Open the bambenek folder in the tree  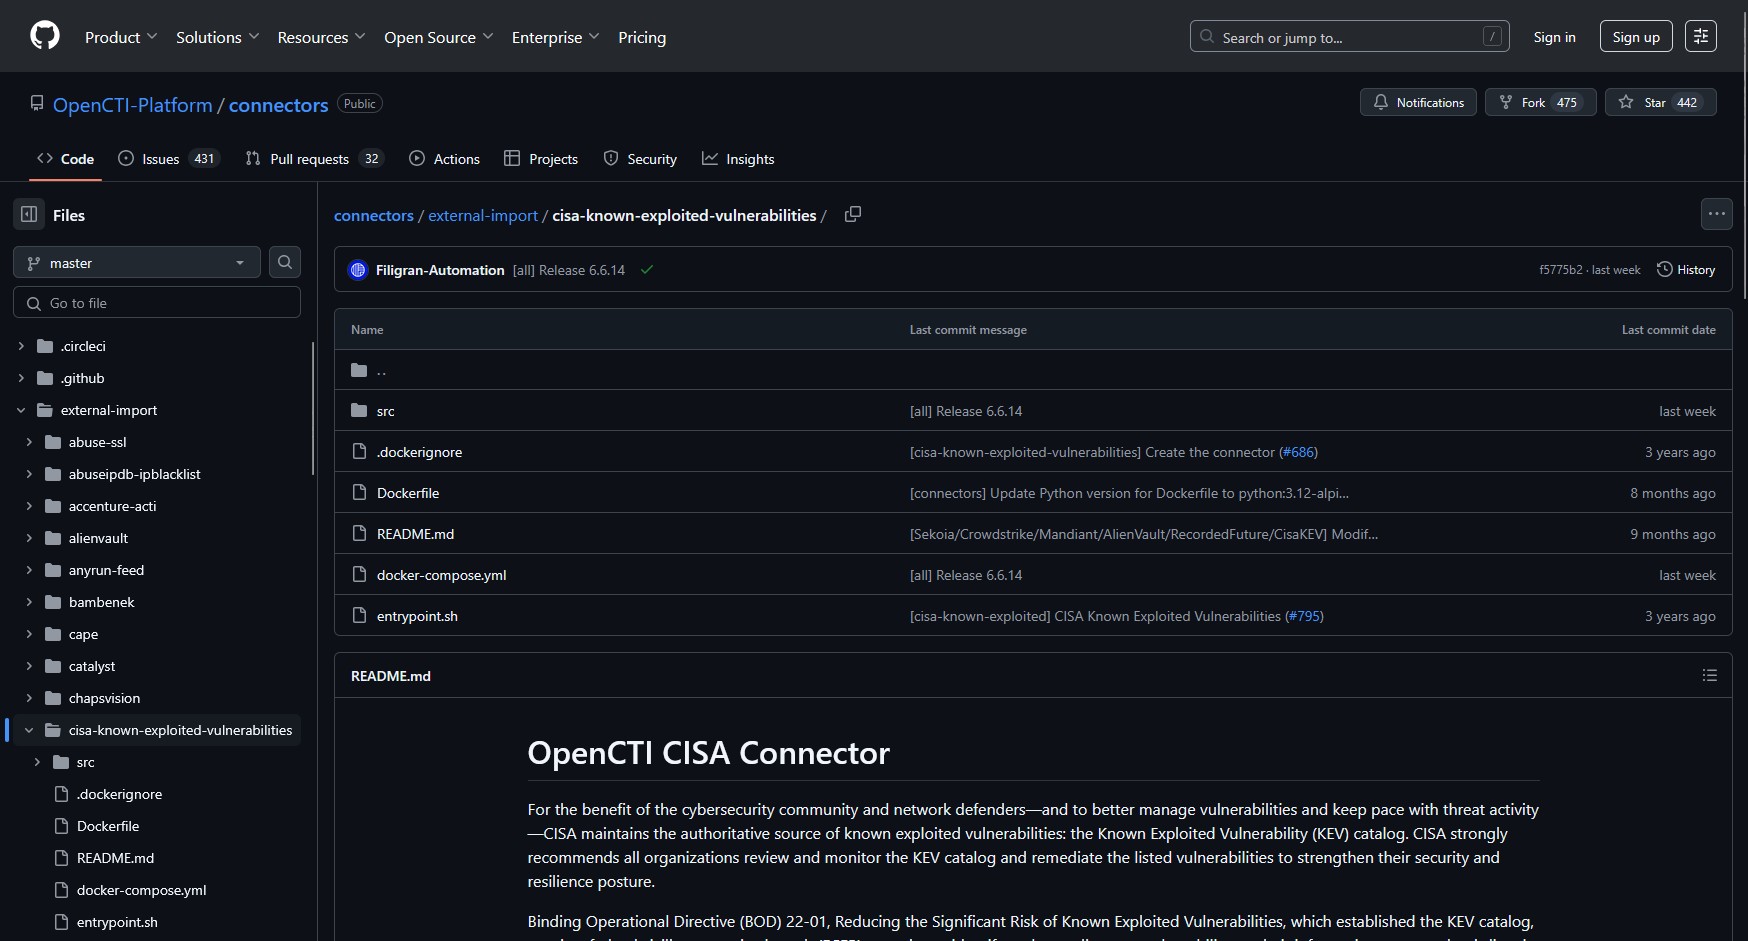click(x=101, y=602)
